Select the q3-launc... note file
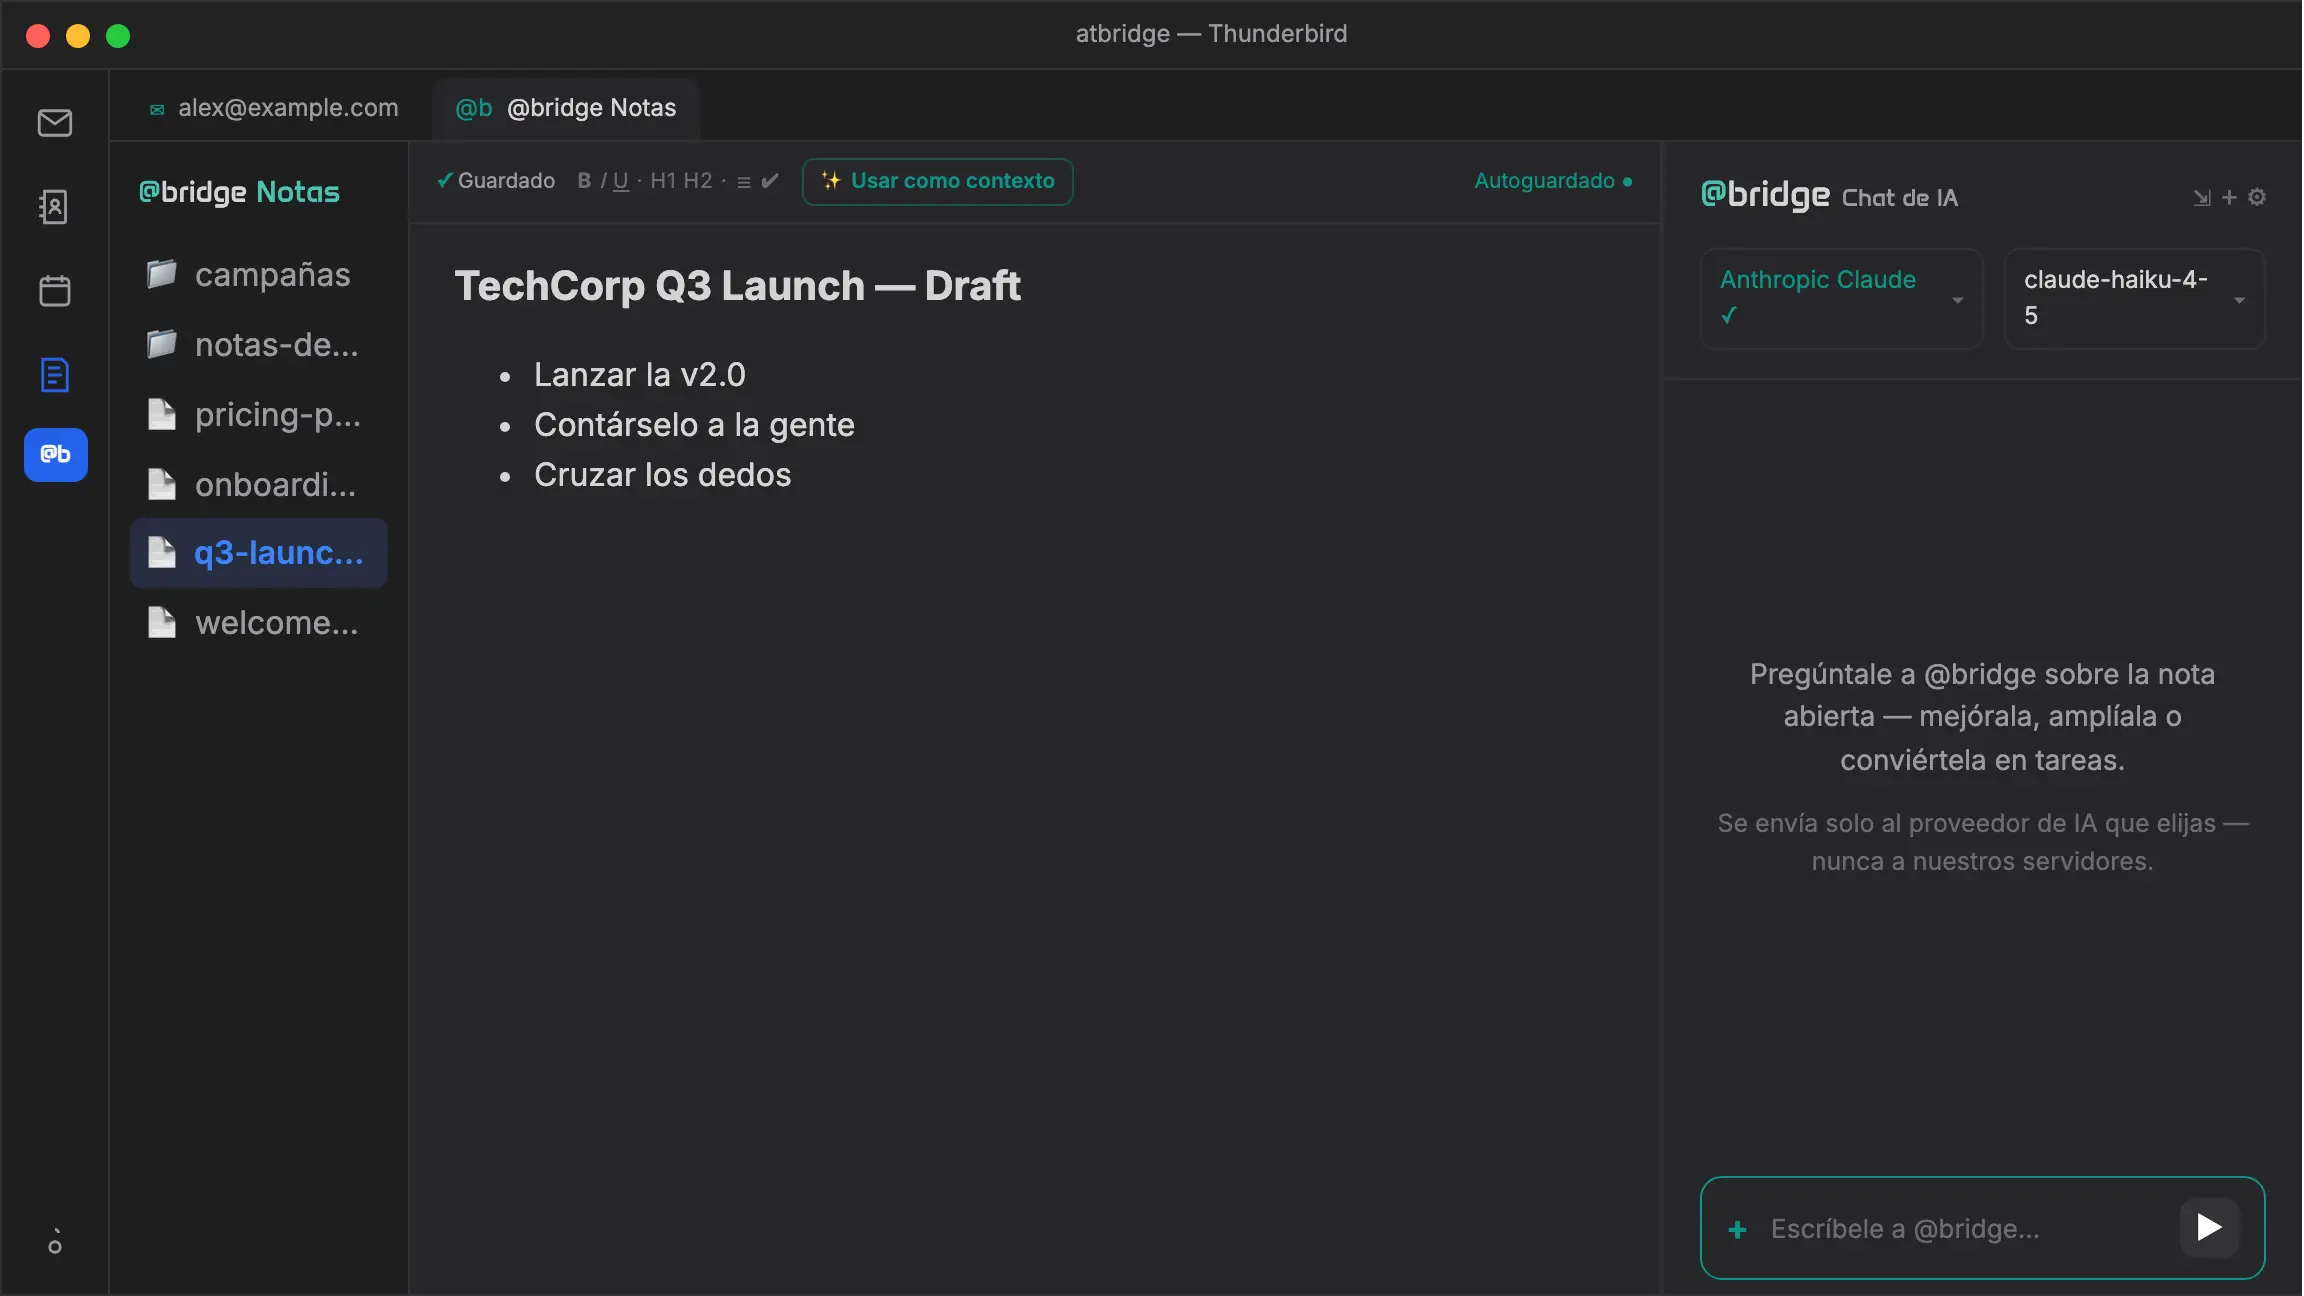 tap(258, 553)
